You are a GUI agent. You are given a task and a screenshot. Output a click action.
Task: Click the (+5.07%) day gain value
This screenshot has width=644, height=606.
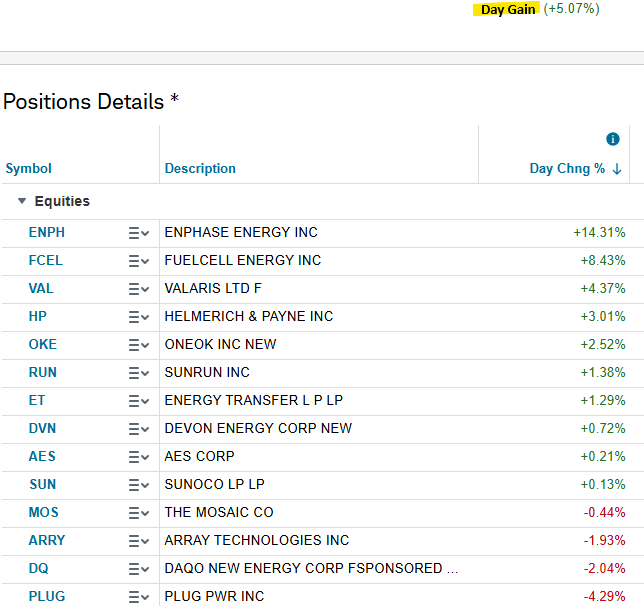coord(571,9)
